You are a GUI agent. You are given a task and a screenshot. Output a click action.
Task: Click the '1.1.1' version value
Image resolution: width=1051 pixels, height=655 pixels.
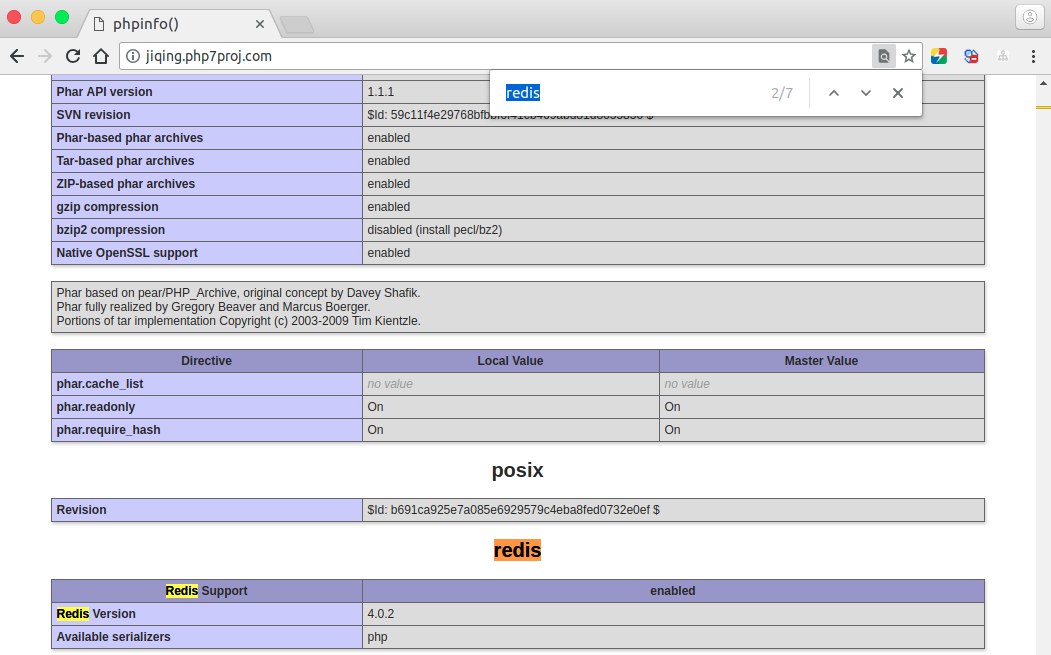381,92
